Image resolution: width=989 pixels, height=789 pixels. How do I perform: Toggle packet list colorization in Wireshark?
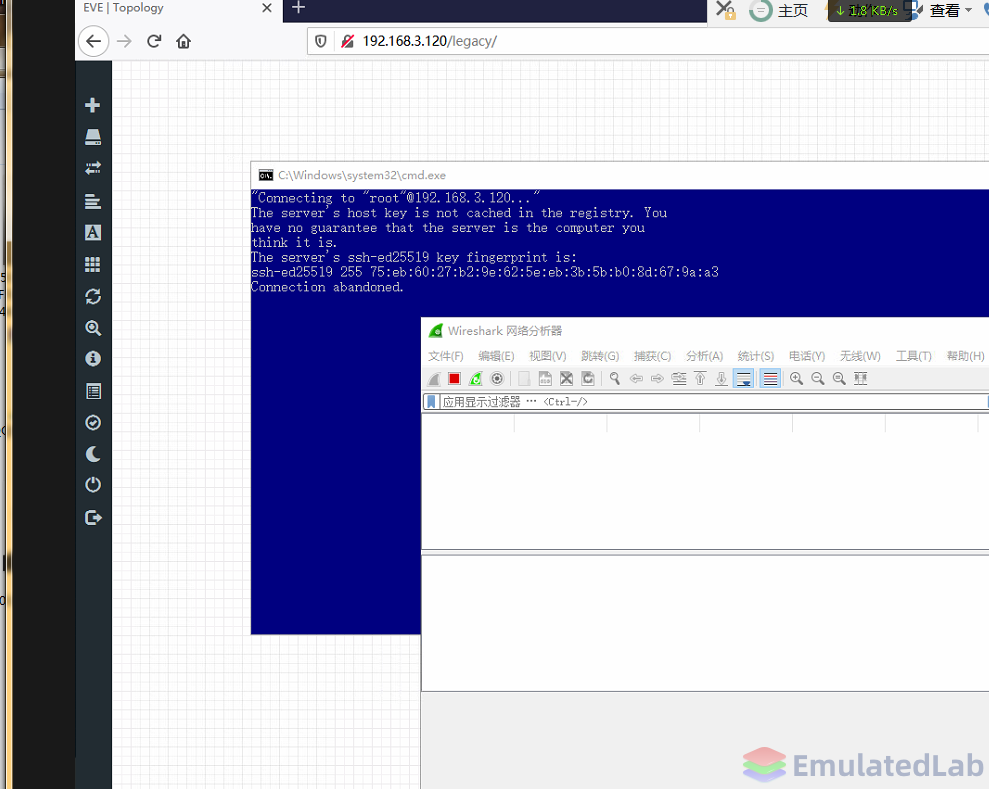click(770, 378)
